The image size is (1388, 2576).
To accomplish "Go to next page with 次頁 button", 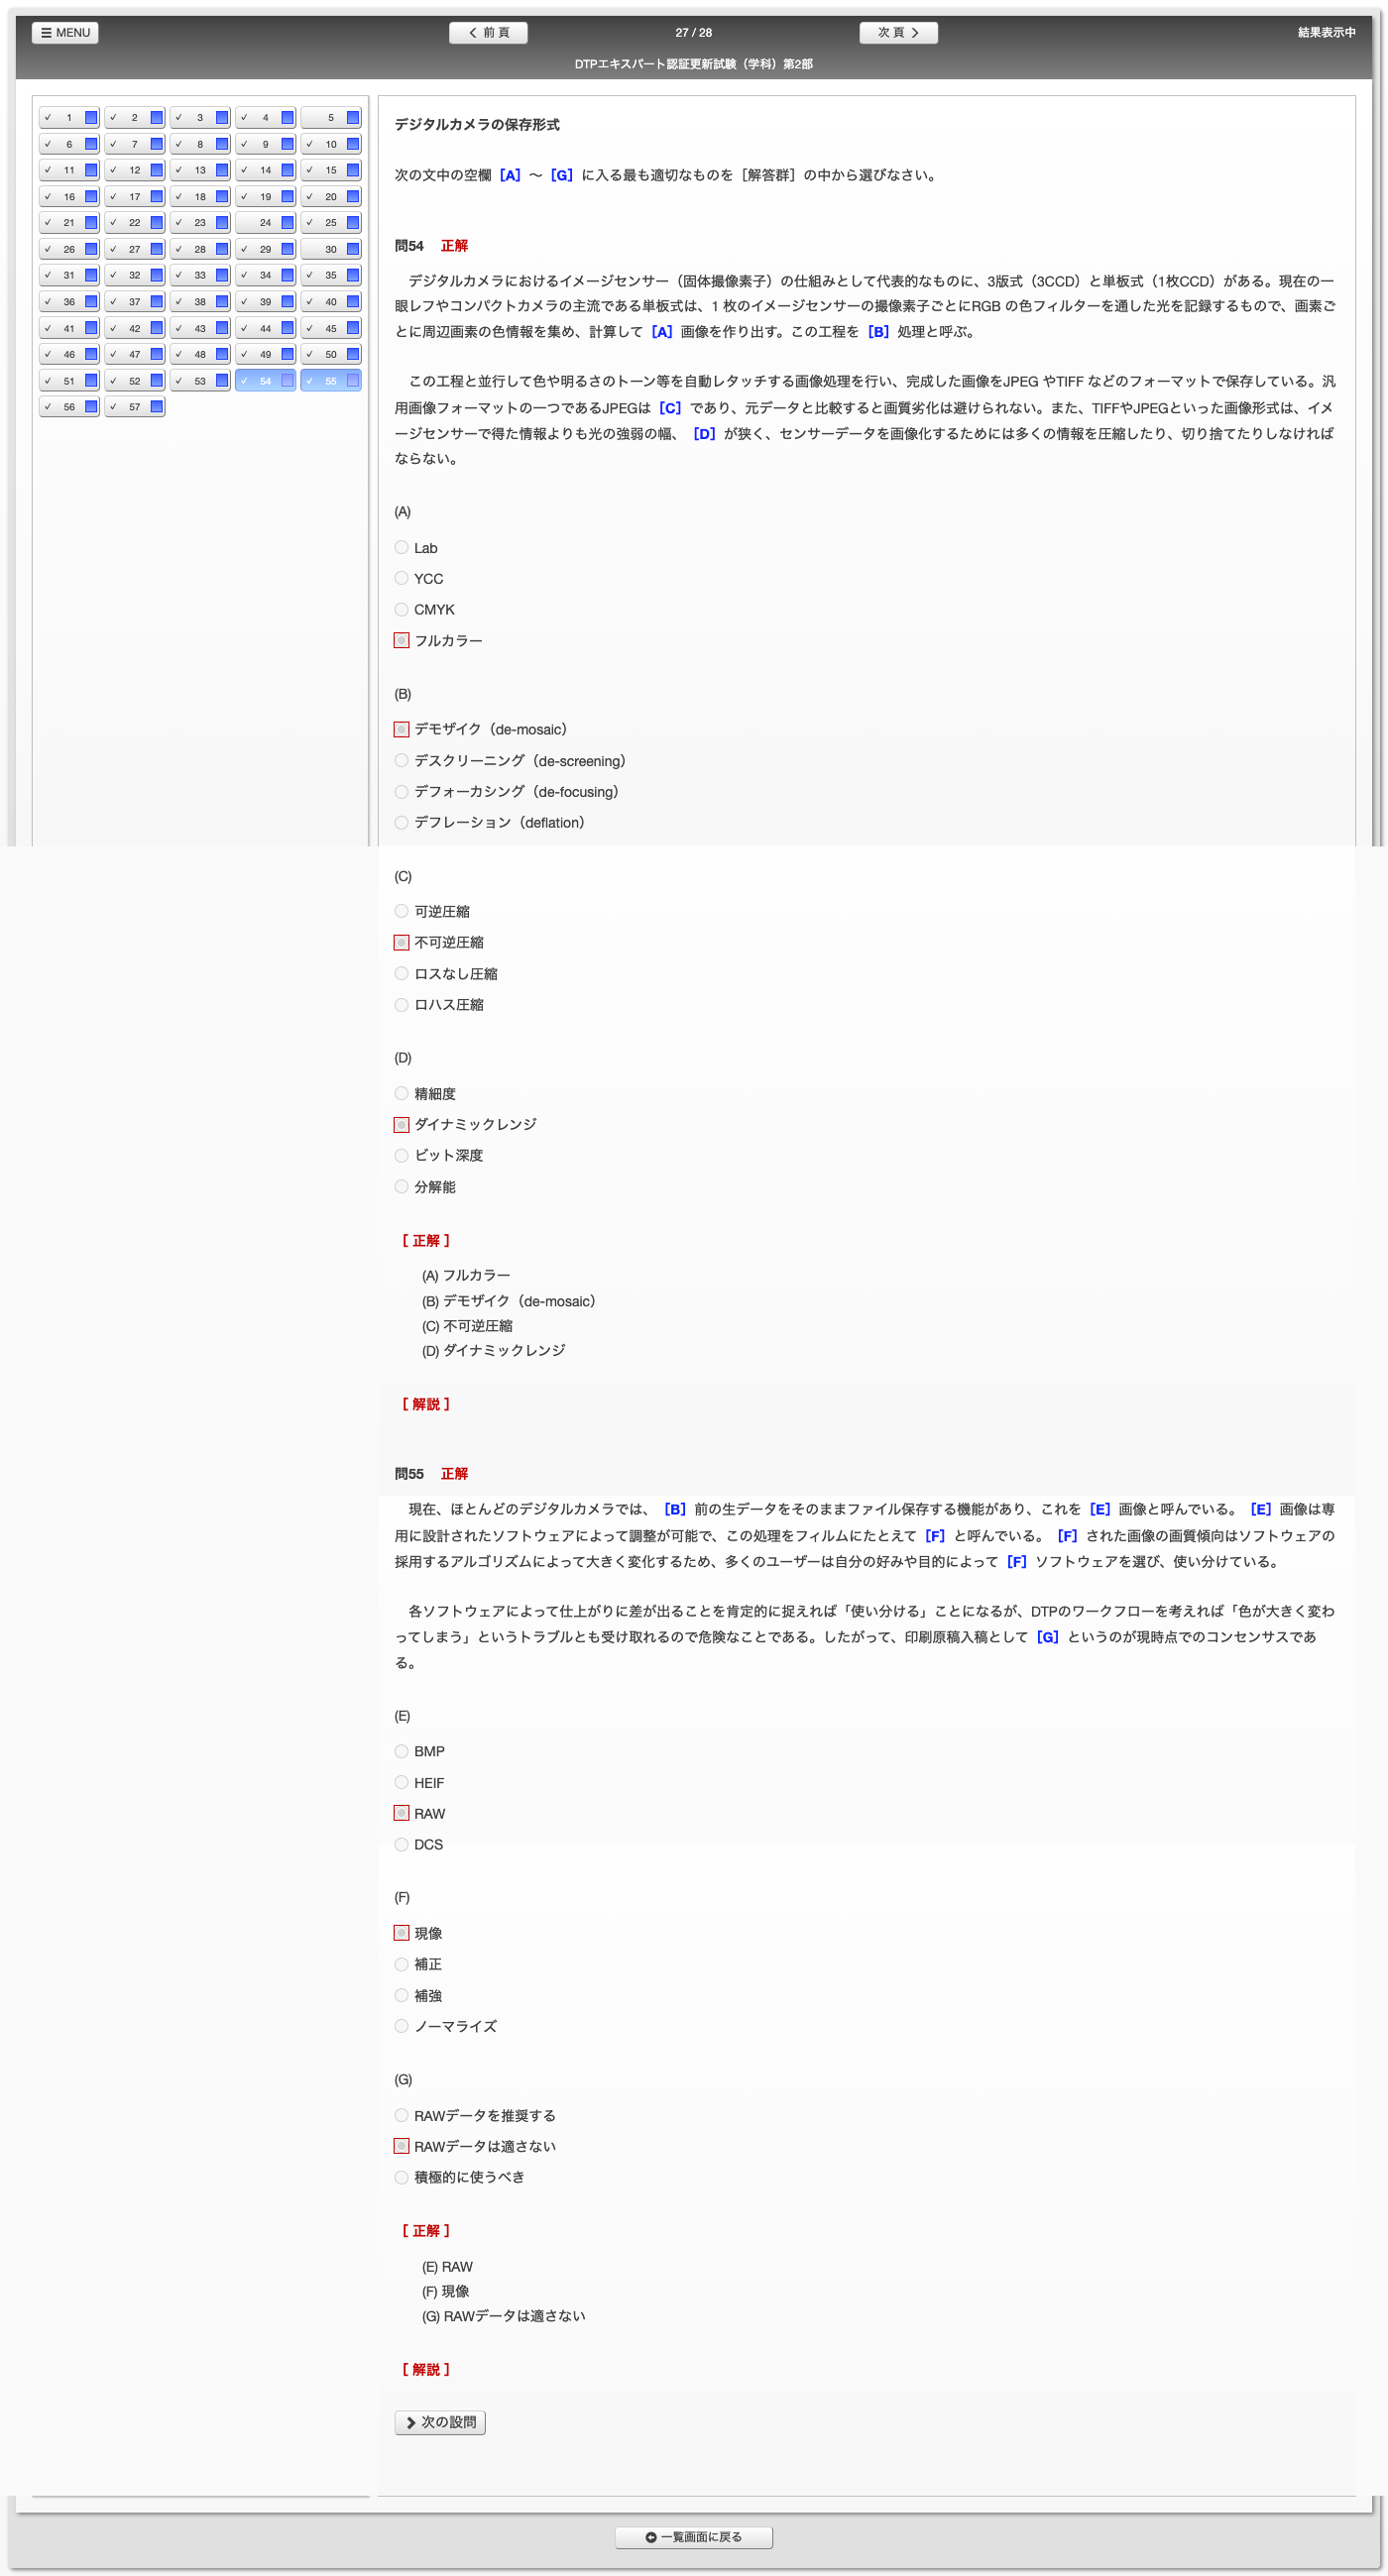I will (x=898, y=33).
